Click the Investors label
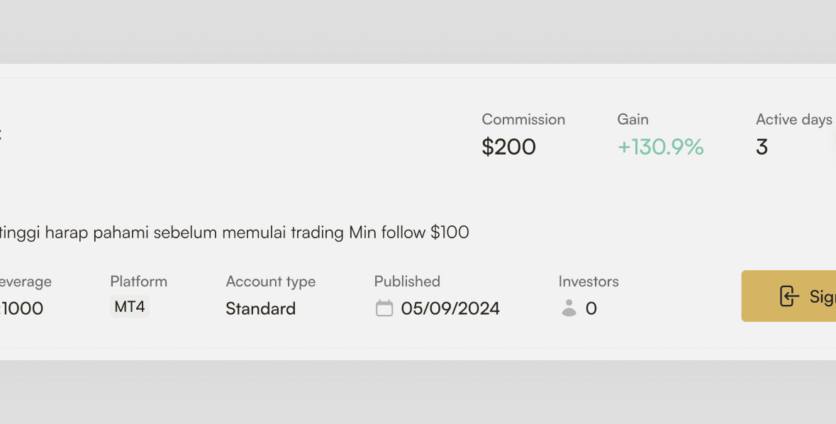Viewport: 836px width, 424px height. tap(588, 281)
